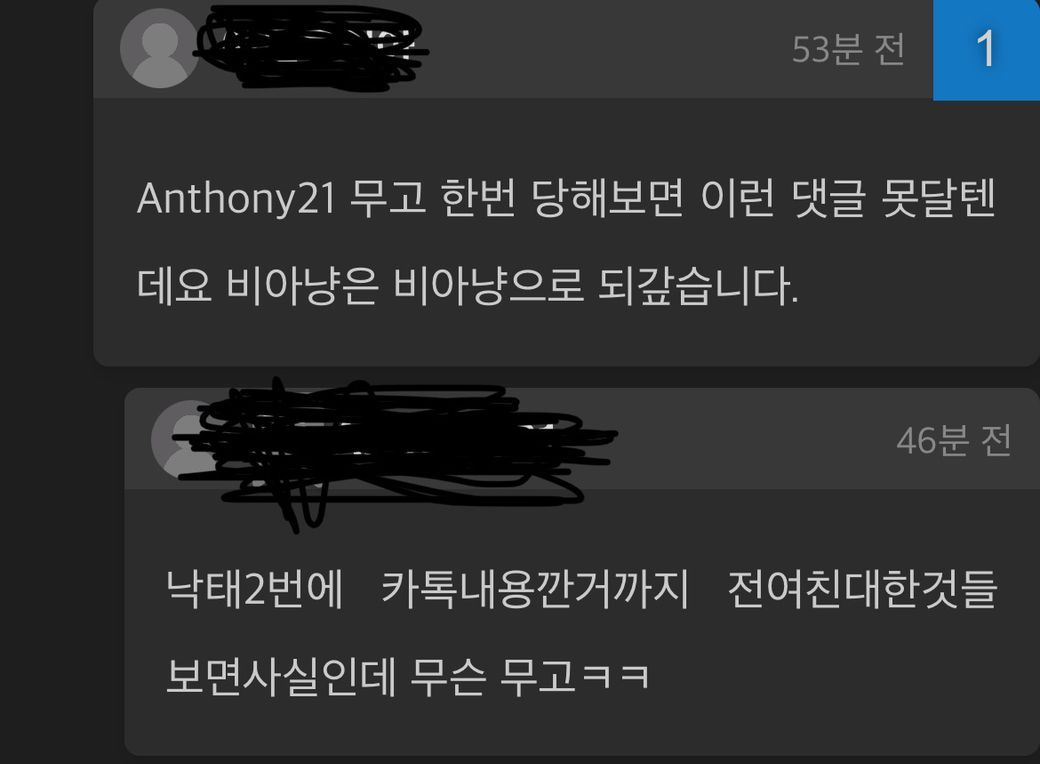Click the 되갚습니다 text in first comment
1040x764 pixels.
(x=698, y=286)
